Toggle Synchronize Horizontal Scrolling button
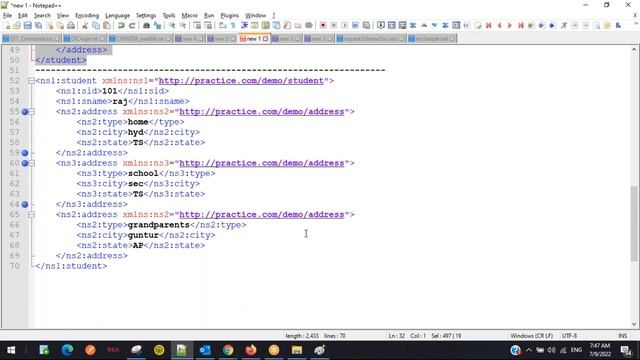Image resolution: width=640 pixels, height=360 pixels. point(208,25)
